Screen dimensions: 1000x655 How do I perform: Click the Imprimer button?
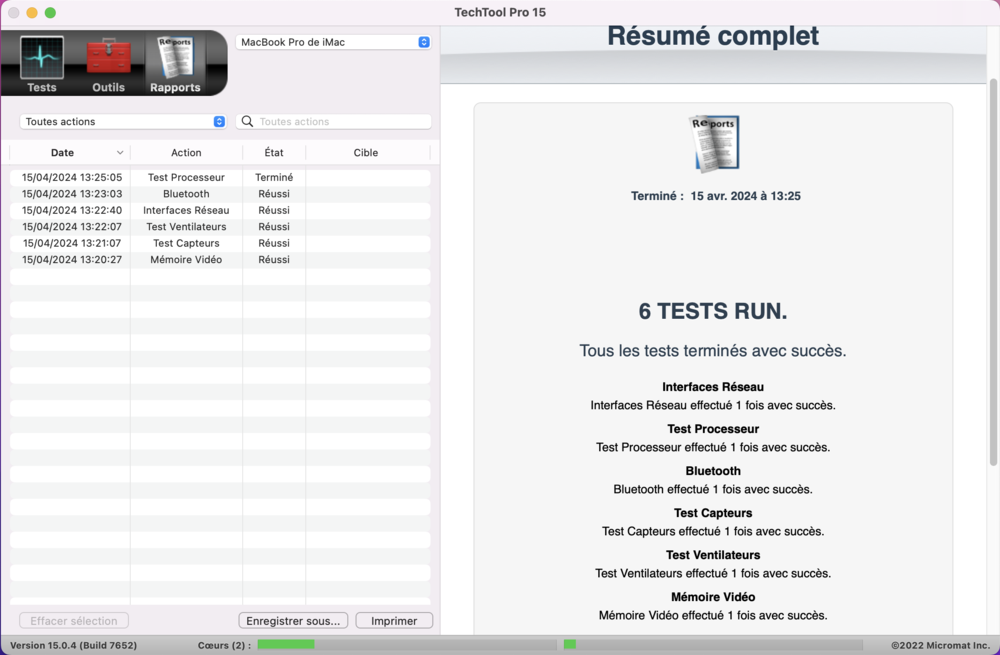click(x=394, y=621)
